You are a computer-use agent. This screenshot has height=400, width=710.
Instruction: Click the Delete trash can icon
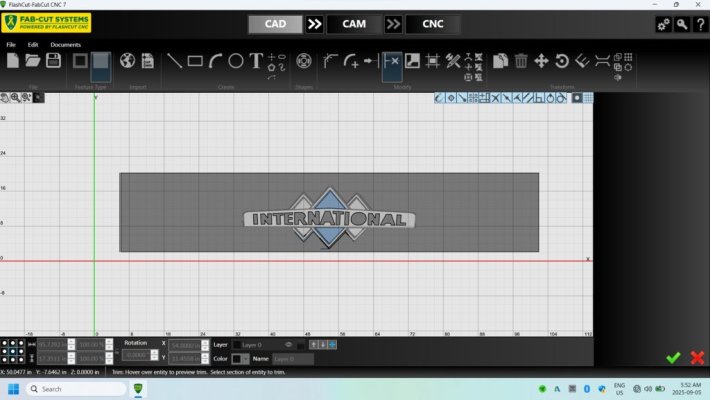pos(521,61)
